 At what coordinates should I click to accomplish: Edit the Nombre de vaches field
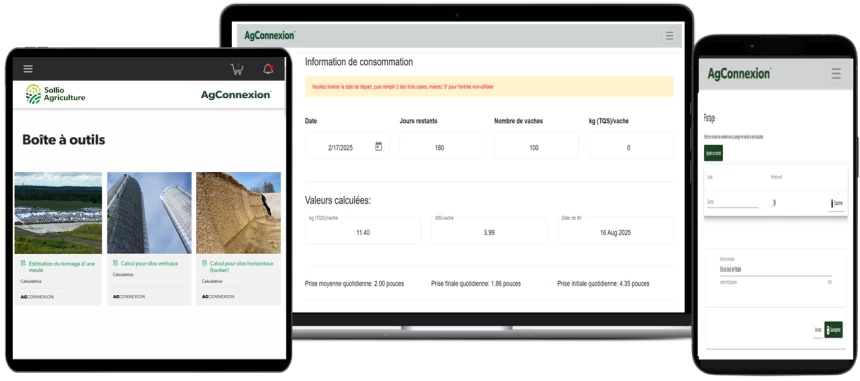pos(536,146)
